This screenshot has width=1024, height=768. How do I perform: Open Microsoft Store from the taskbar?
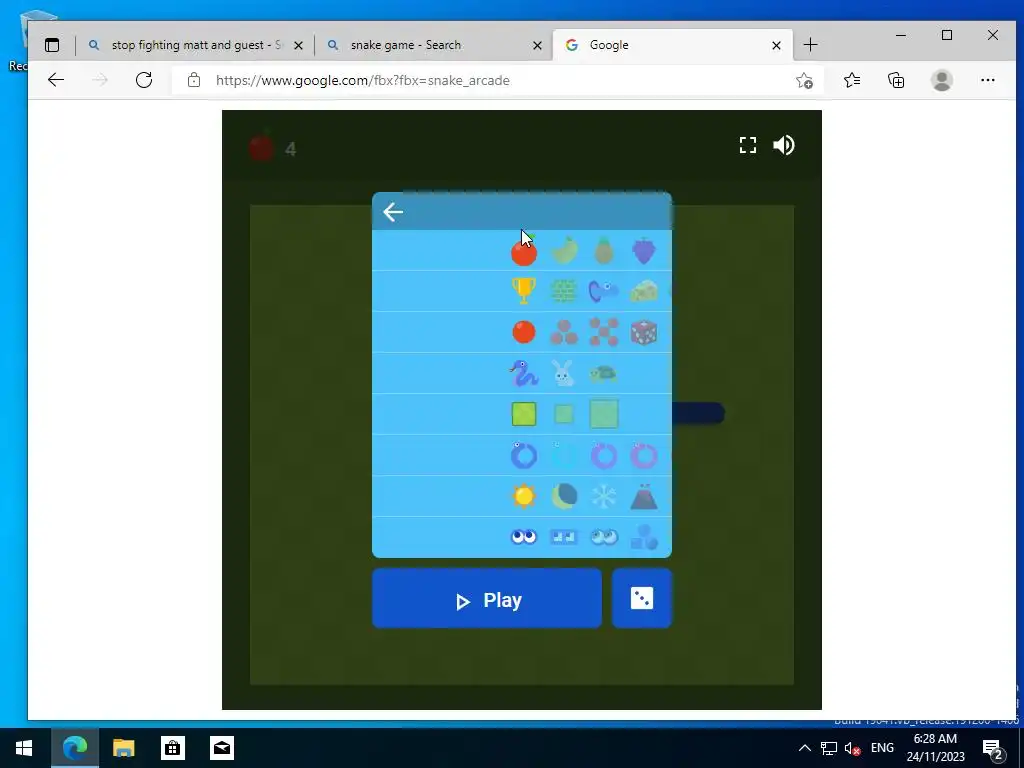(x=172, y=748)
